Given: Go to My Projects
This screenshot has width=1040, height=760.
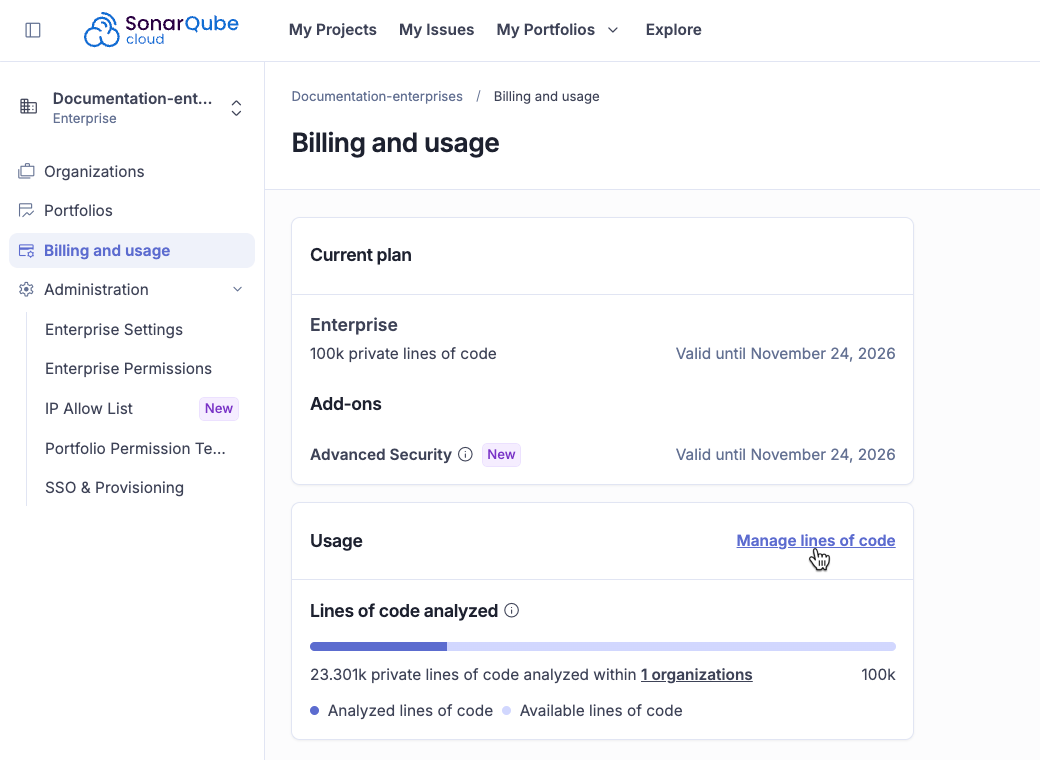Looking at the screenshot, I should tap(332, 30).
